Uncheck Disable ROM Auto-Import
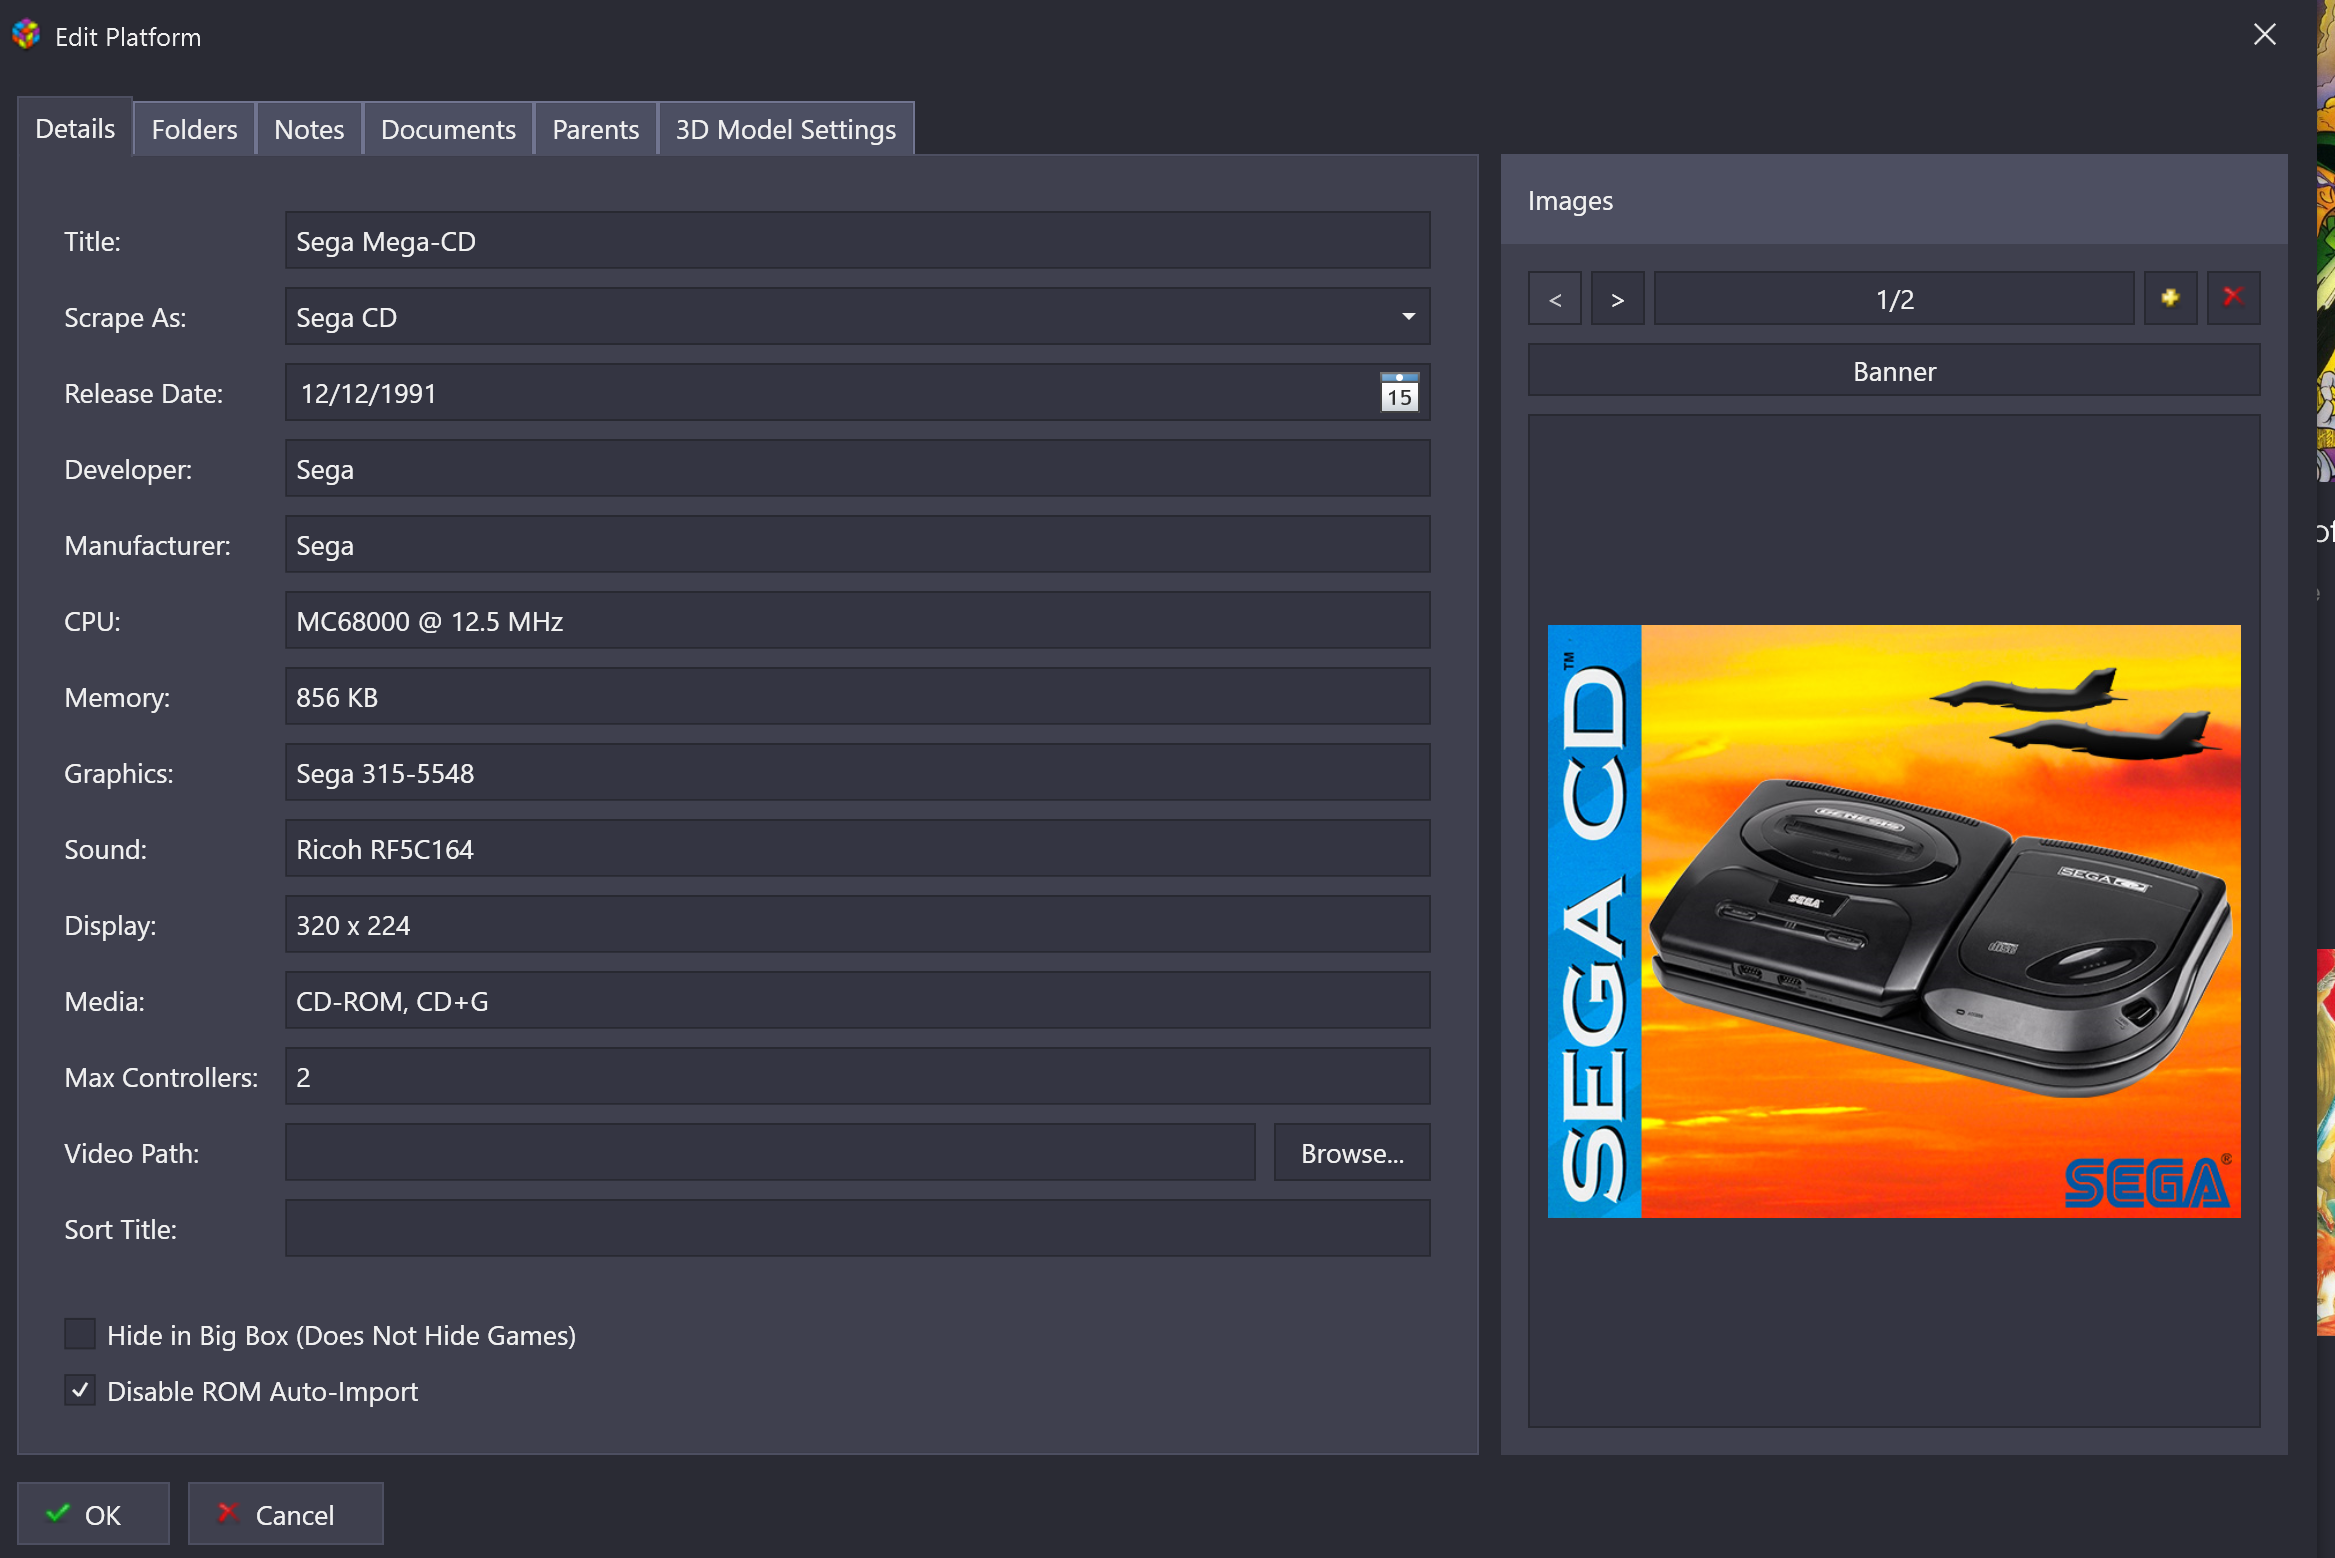 click(80, 1390)
